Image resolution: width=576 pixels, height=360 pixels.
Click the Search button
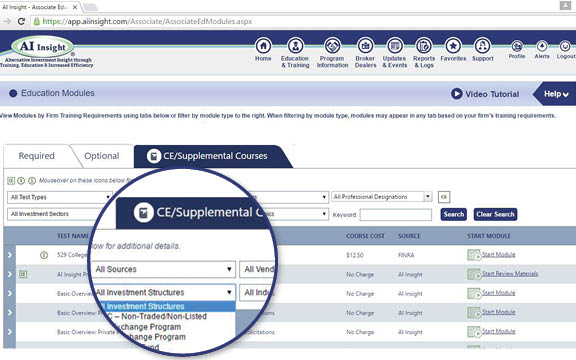coord(454,214)
